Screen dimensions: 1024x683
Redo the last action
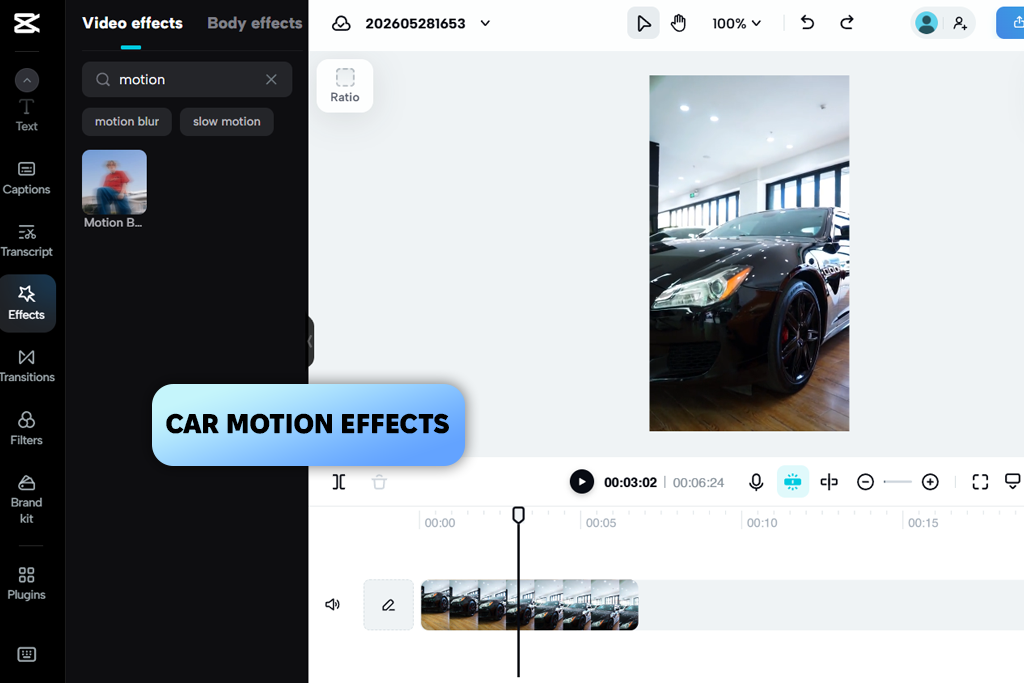click(846, 23)
